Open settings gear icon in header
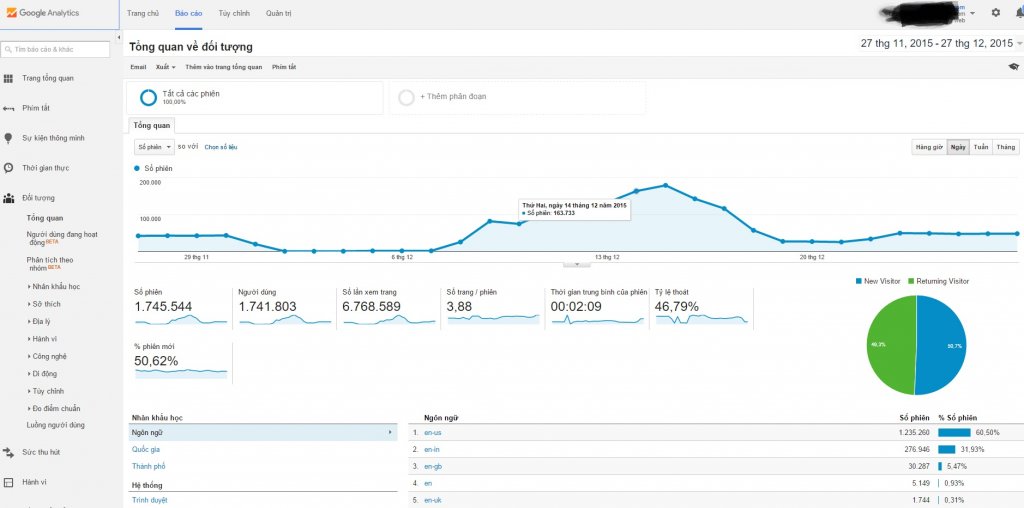Screen dimensions: 1024x508 (995, 13)
